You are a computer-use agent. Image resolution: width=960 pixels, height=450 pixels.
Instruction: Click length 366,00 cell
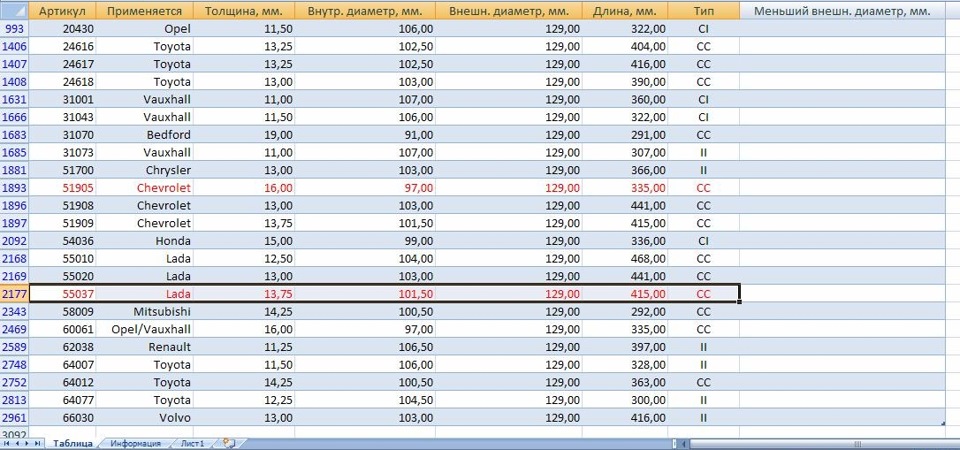(625, 170)
